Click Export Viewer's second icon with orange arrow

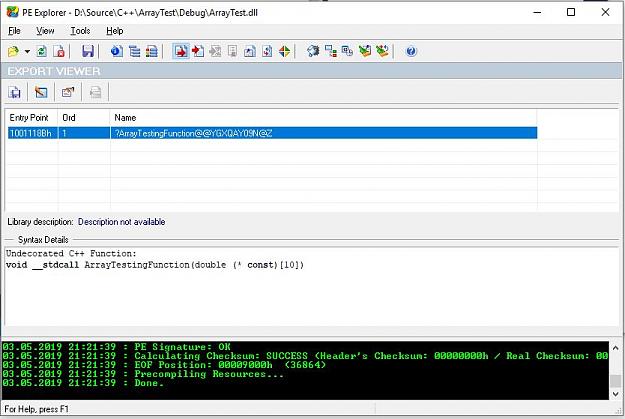click(x=41, y=92)
